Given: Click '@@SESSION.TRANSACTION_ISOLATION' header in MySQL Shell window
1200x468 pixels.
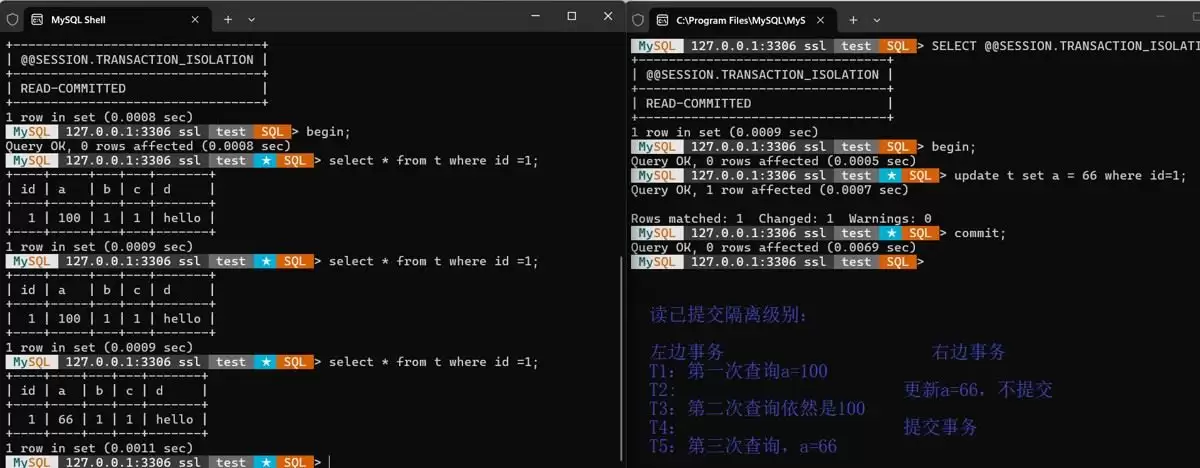Looking at the screenshot, I should point(137,60).
